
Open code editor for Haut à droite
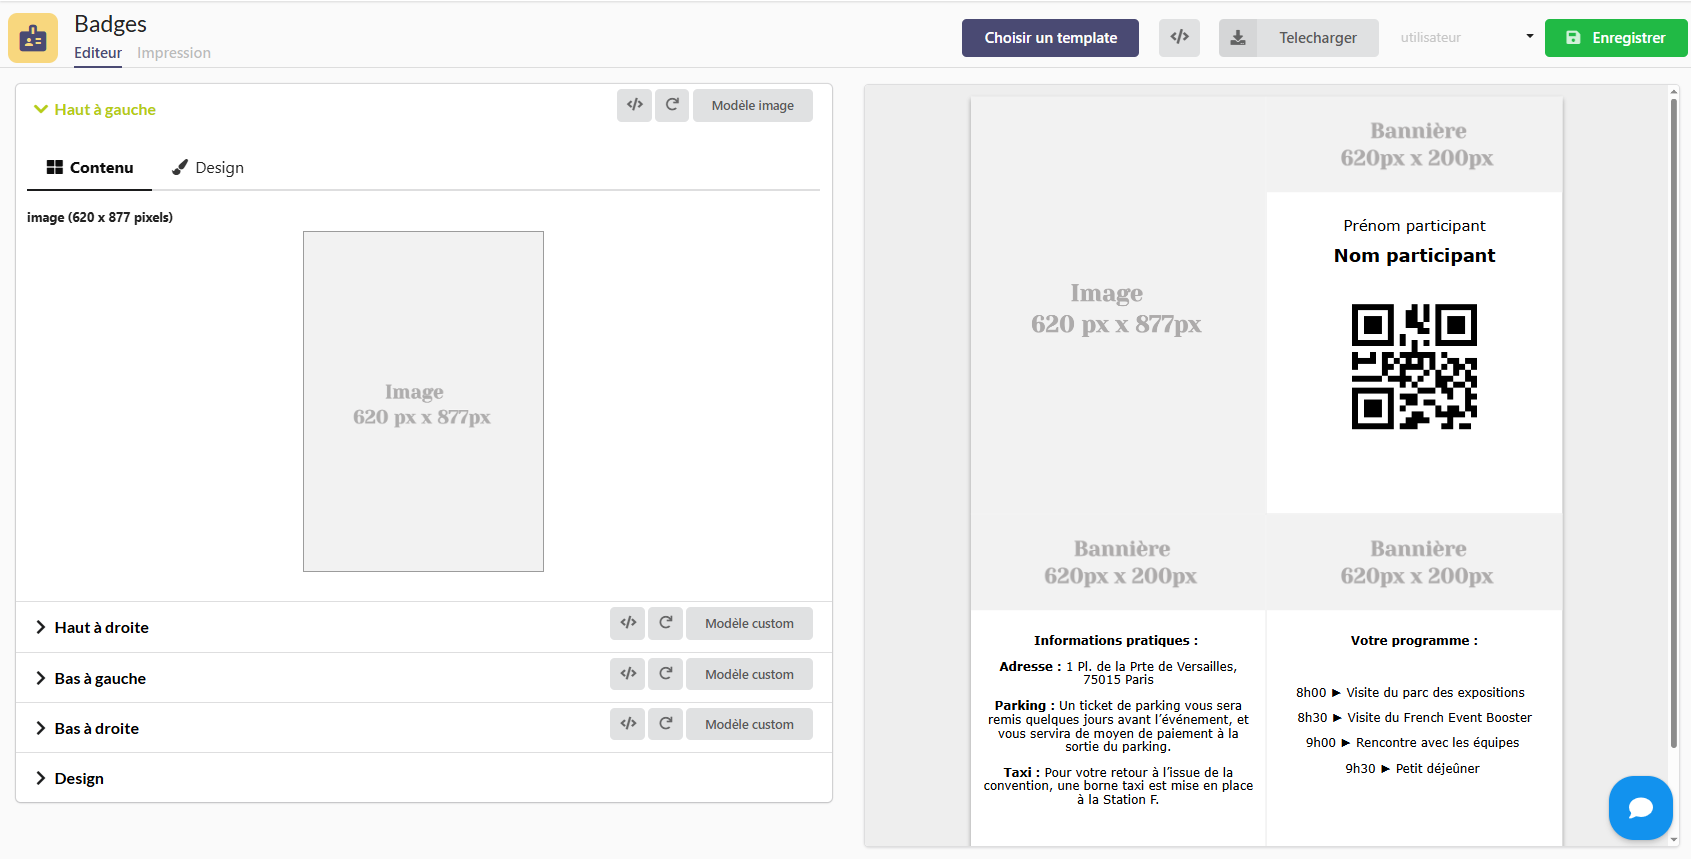click(x=628, y=623)
